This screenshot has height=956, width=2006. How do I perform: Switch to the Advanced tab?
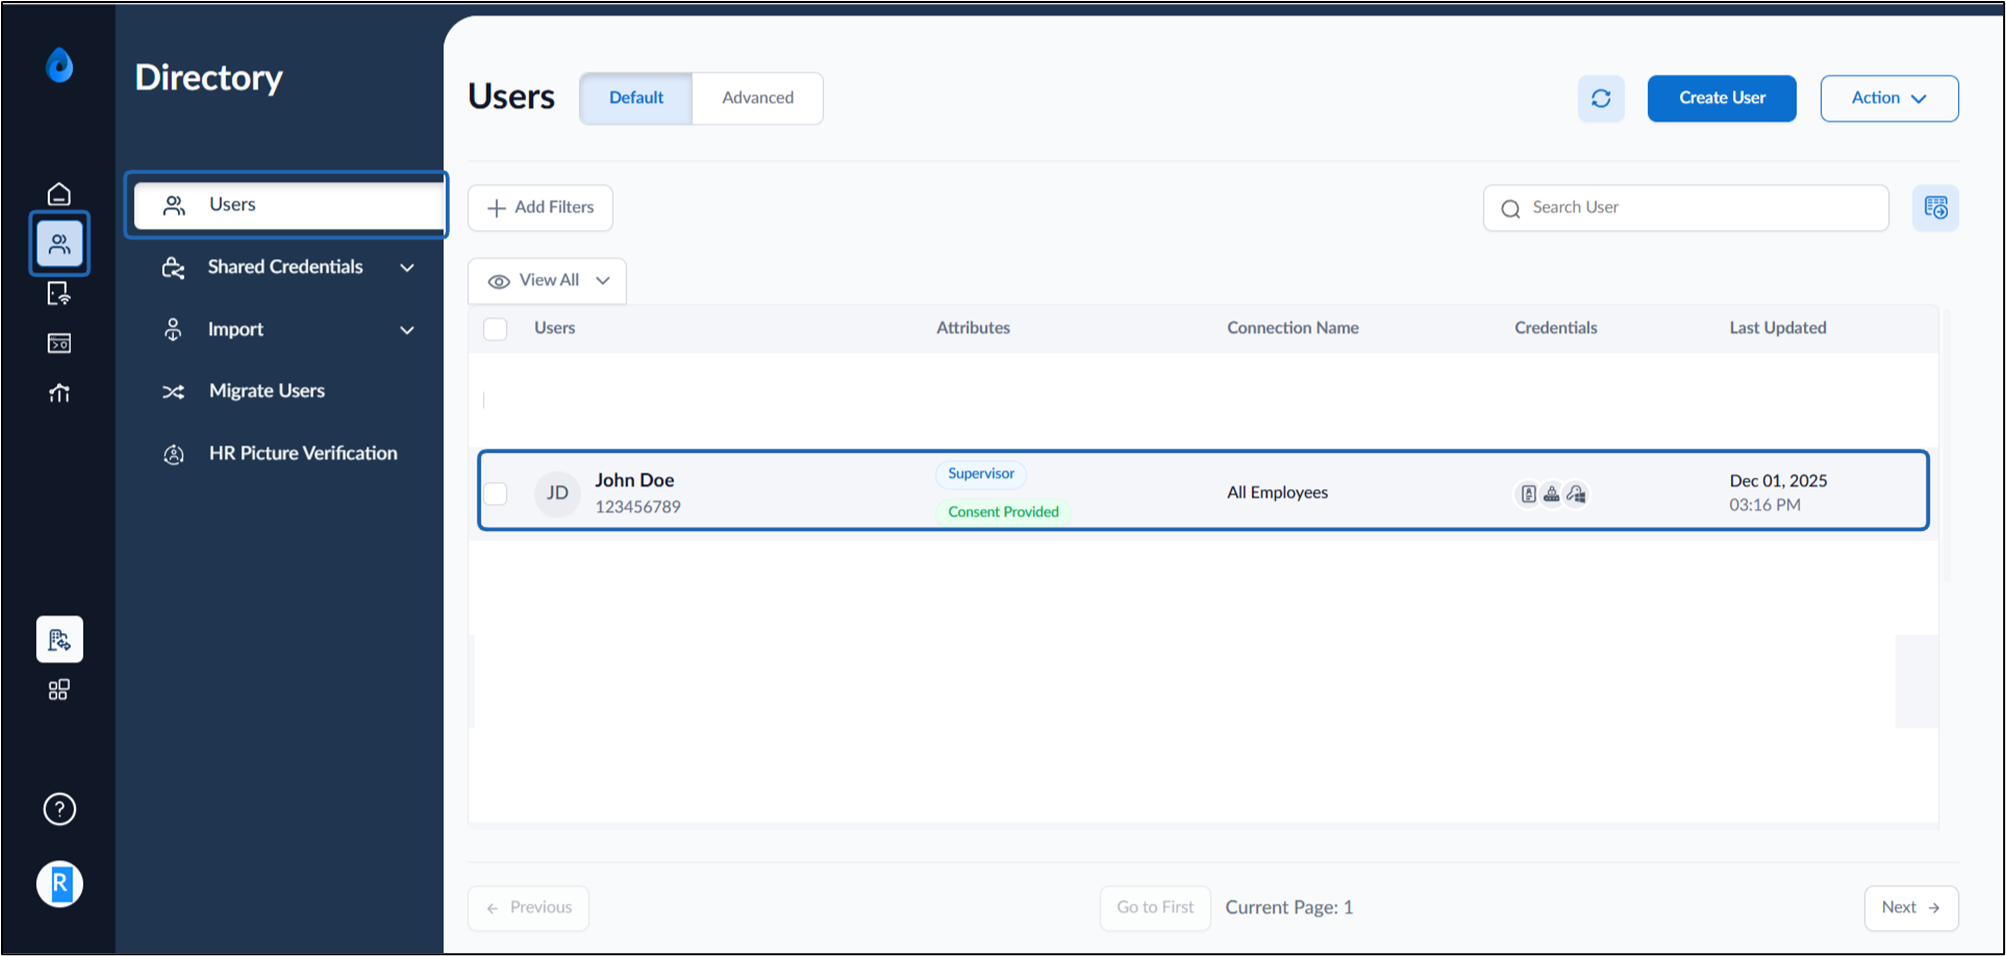[x=758, y=98]
